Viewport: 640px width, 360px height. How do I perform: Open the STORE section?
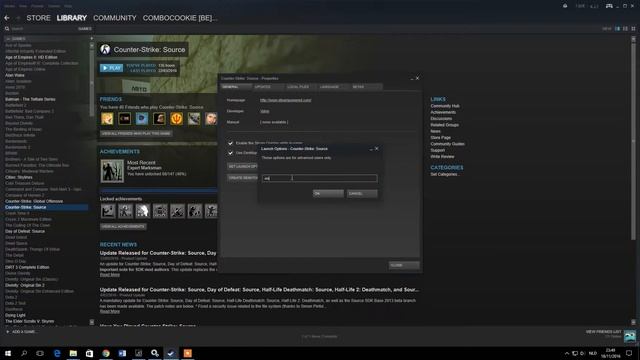pos(38,18)
